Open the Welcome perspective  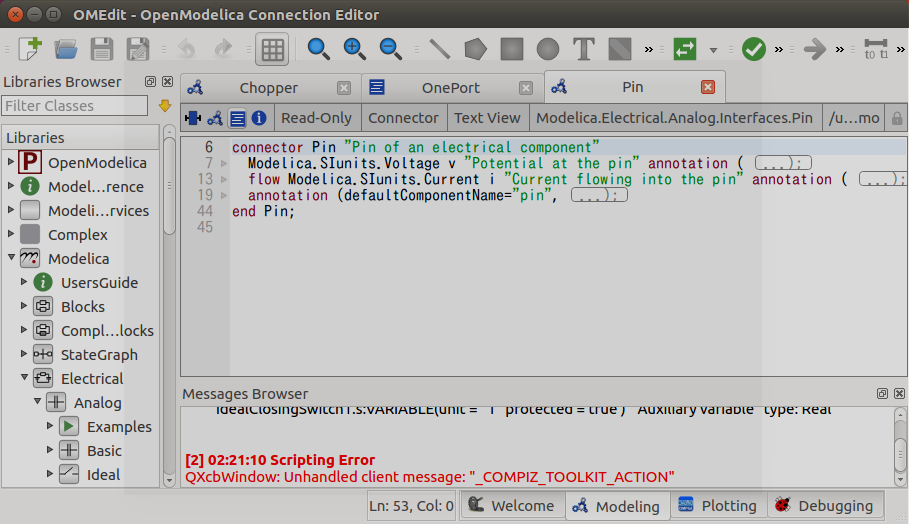point(512,505)
